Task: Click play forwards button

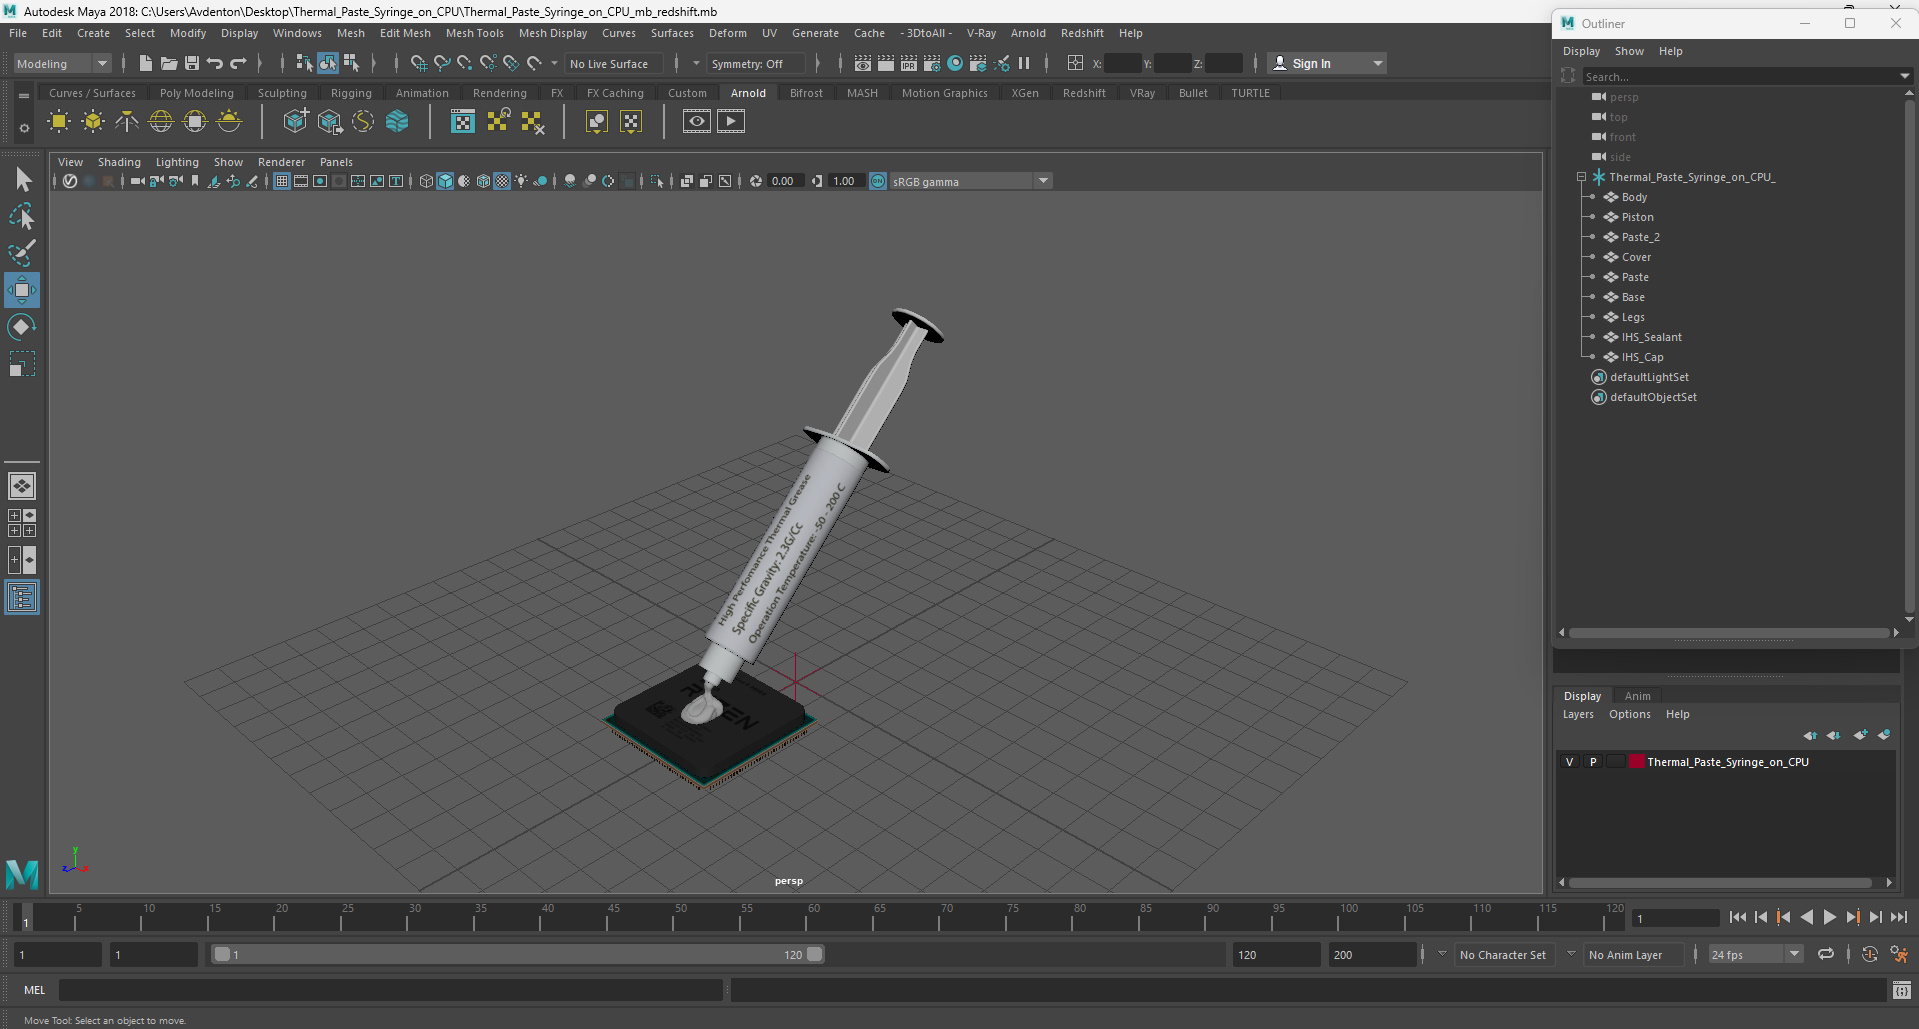Action: 1829,917
